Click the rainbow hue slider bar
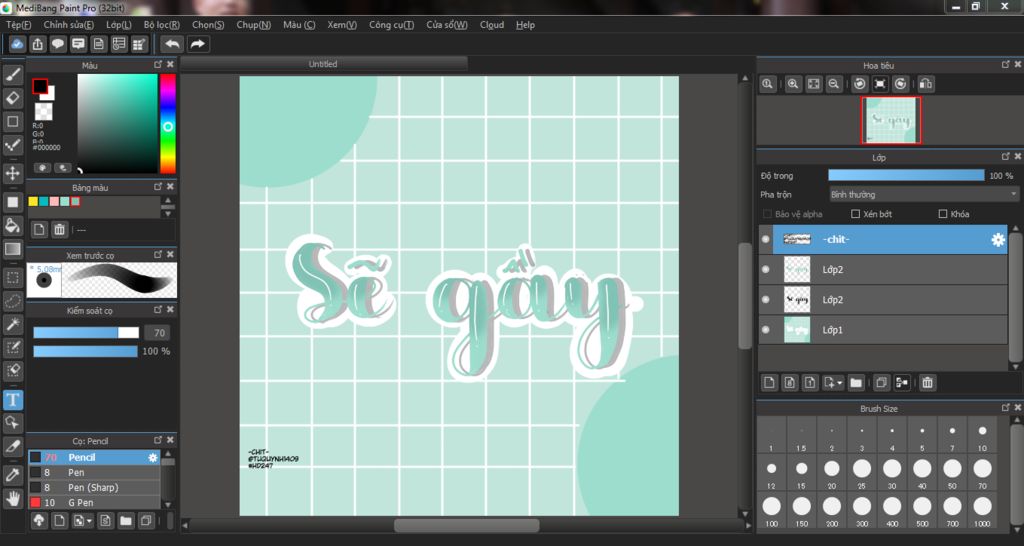The image size is (1024, 546). click(168, 123)
